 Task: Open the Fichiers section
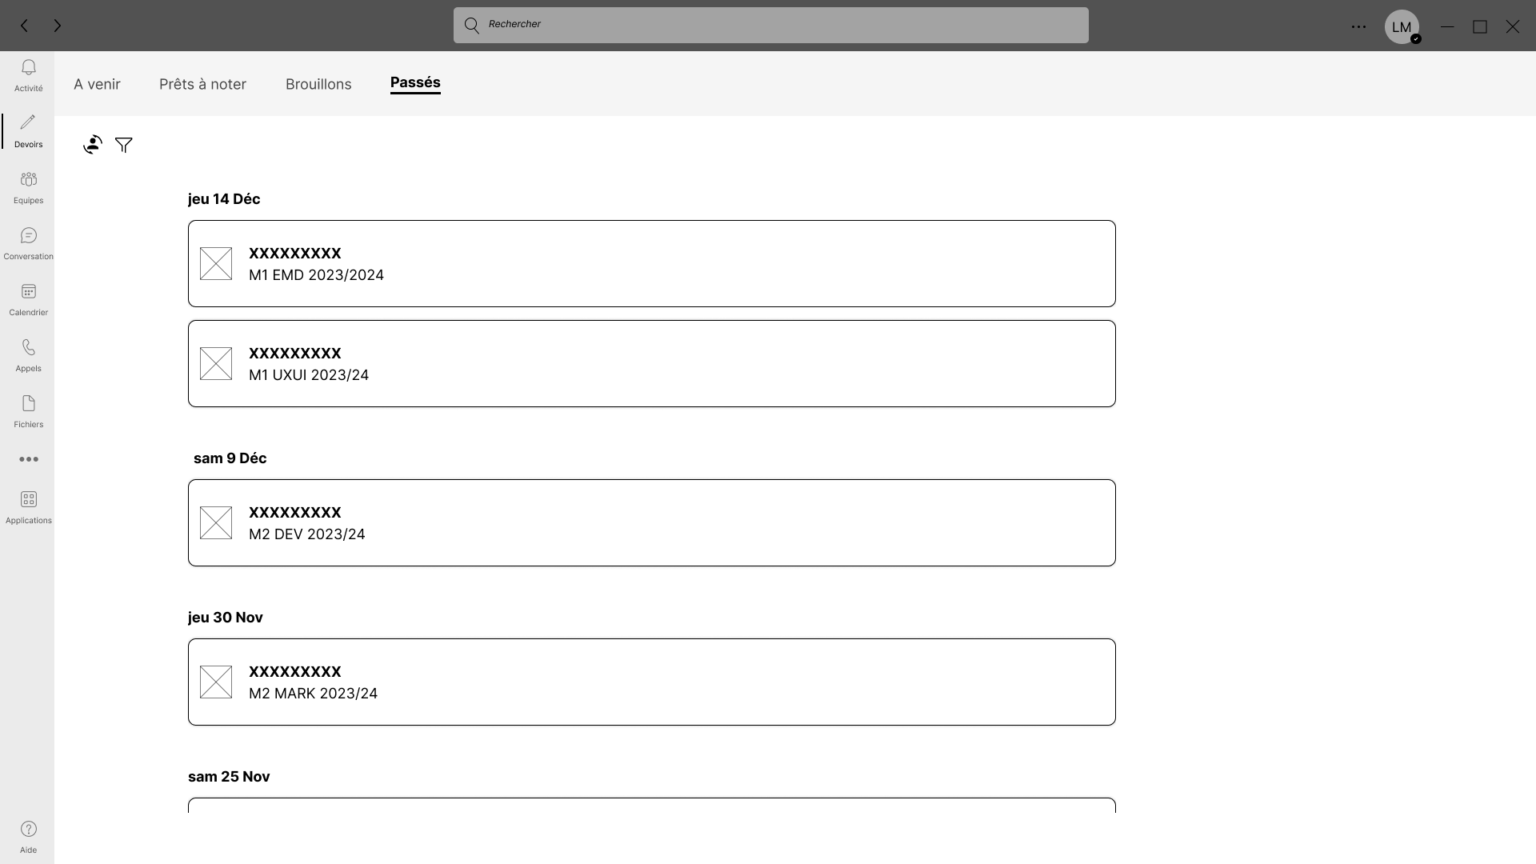point(28,404)
